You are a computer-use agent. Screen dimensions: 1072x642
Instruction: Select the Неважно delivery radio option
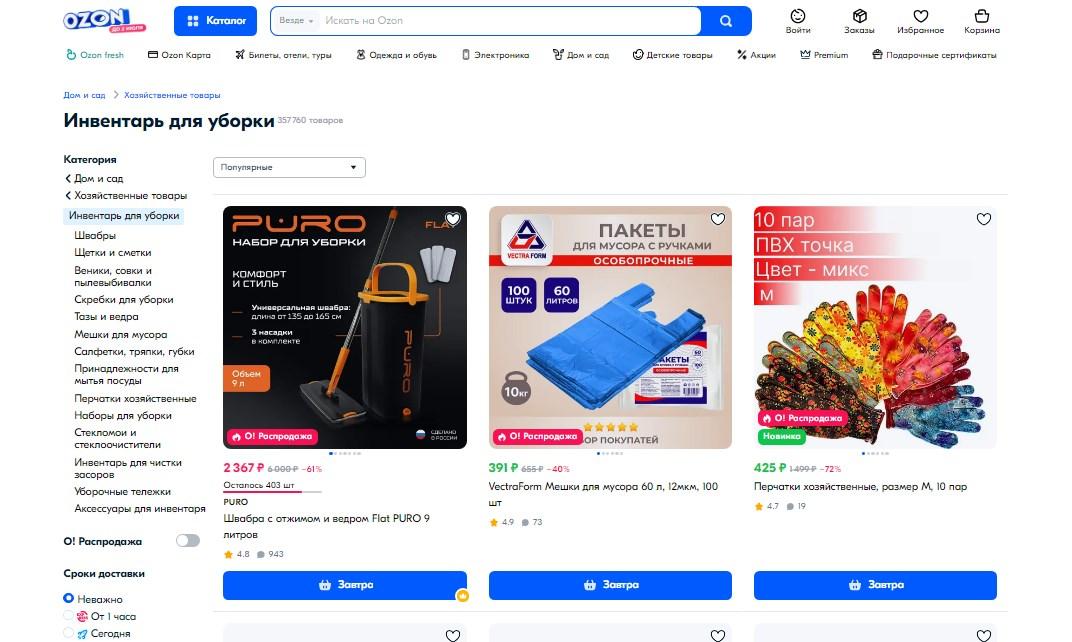68,598
